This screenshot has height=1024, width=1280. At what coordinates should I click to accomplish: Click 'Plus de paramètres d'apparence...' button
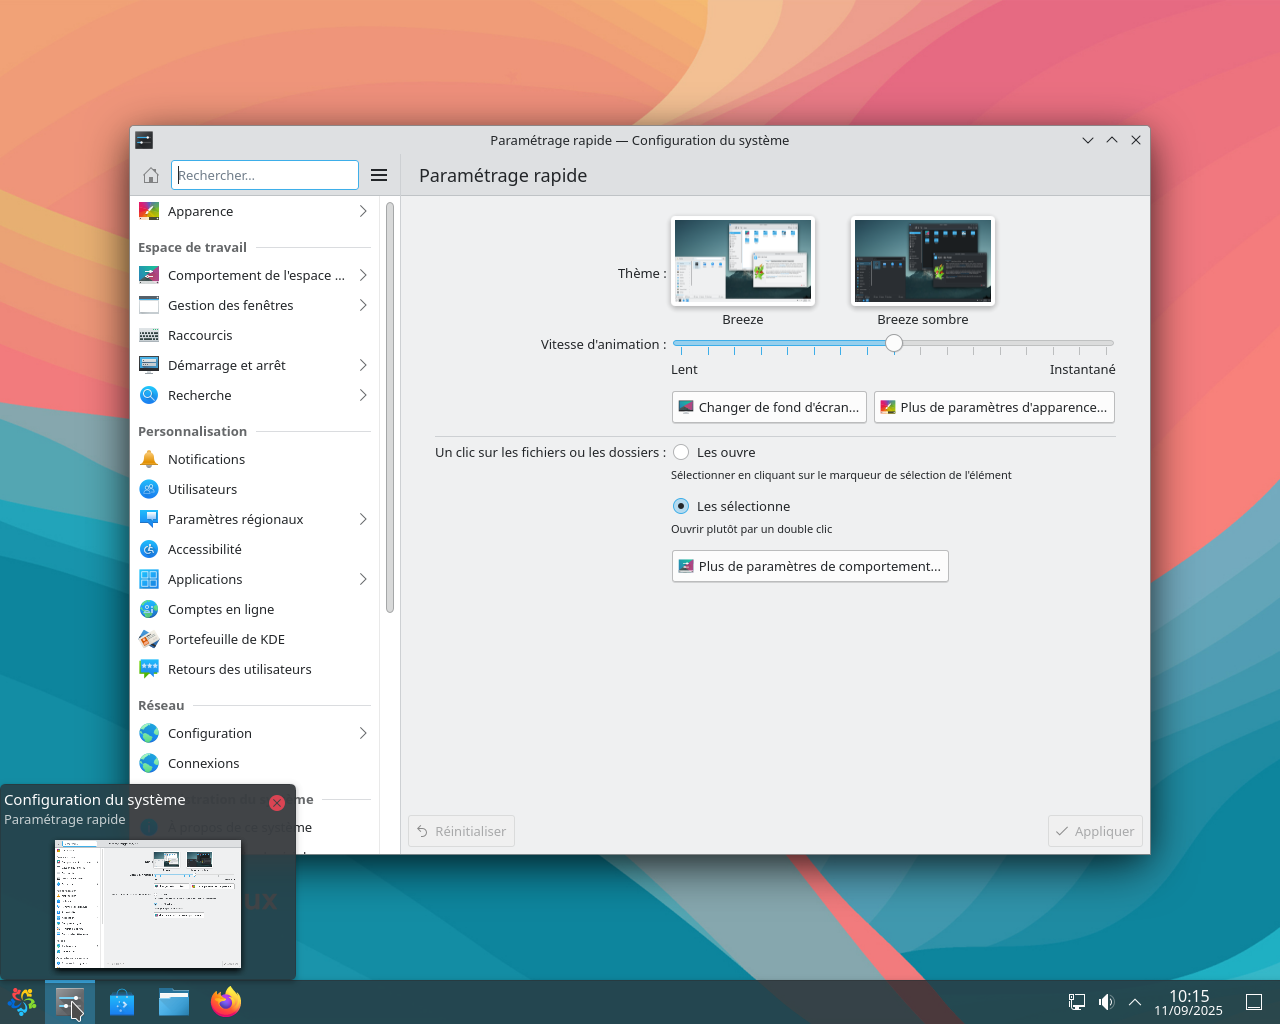pyautogui.click(x=994, y=407)
